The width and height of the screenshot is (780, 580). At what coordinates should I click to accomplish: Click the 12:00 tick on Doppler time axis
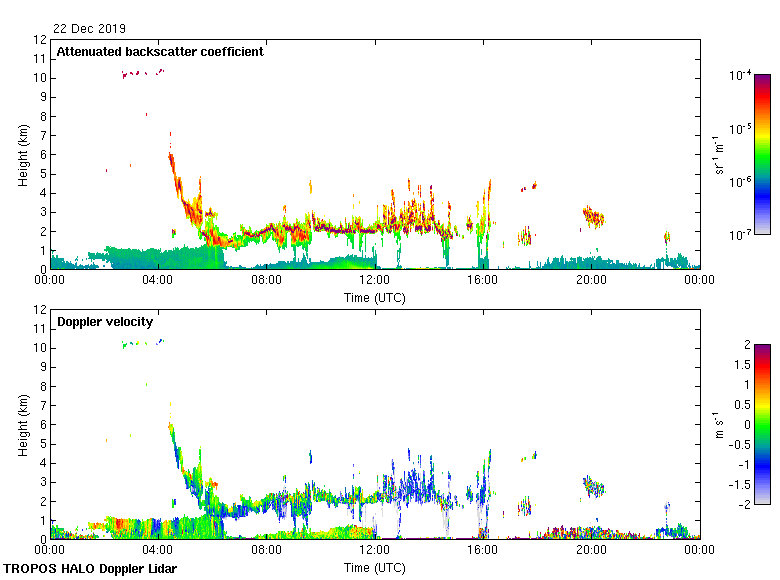(x=374, y=551)
